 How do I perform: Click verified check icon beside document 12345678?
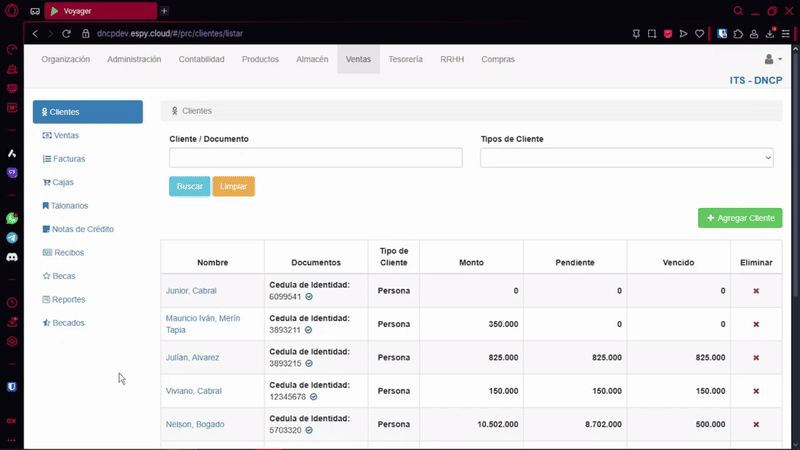click(x=313, y=397)
